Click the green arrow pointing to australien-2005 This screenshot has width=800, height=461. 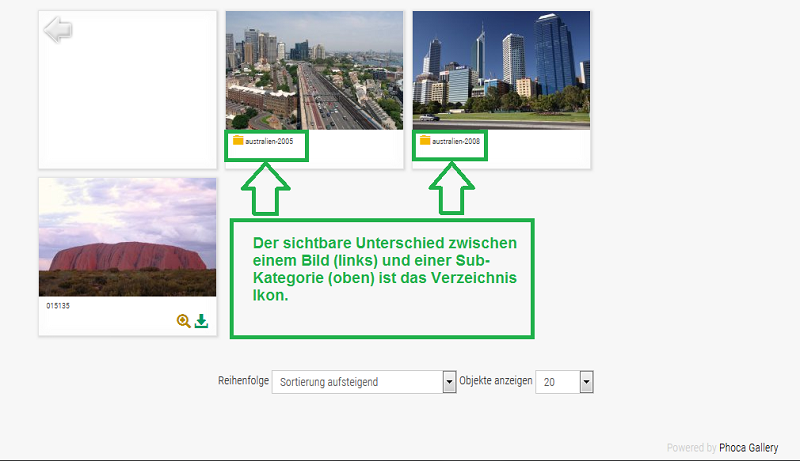point(266,188)
